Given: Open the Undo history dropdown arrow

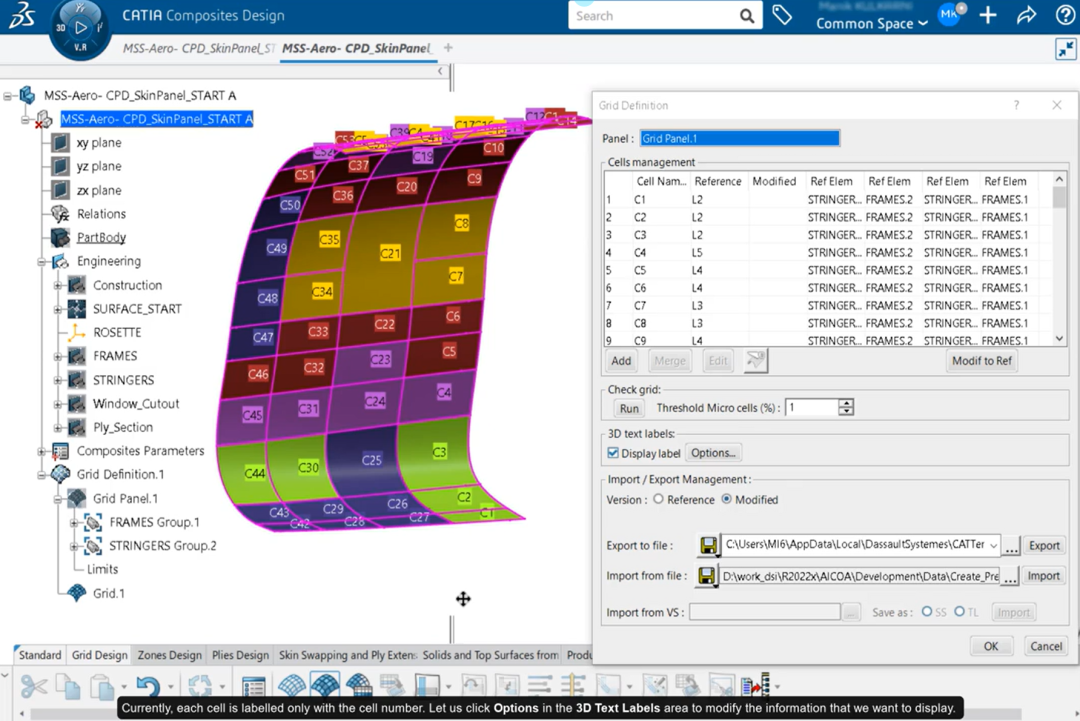Looking at the screenshot, I should pyautogui.click(x=170, y=687).
